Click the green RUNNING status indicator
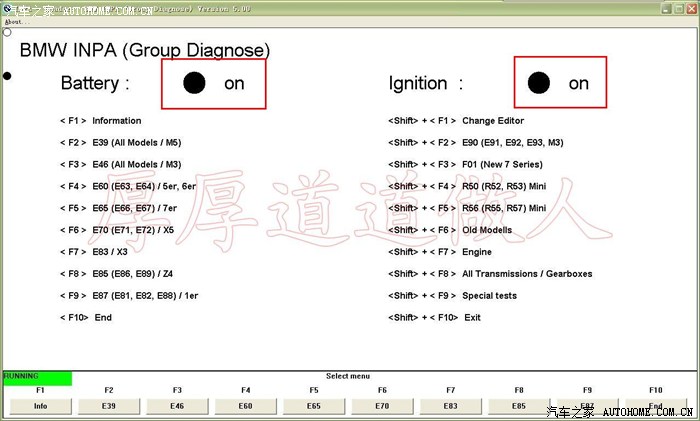700x421 pixels. click(x=36, y=377)
